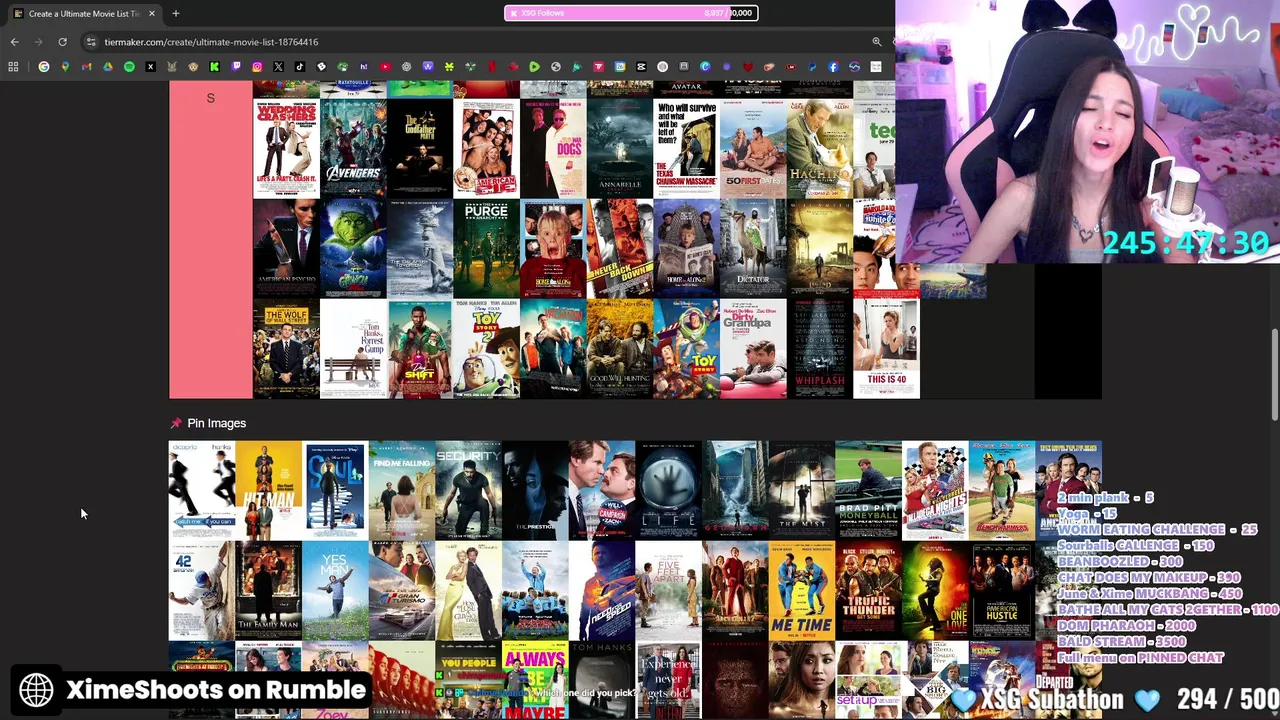Select the Texas Chainsaw Massacre poster

click(686, 148)
